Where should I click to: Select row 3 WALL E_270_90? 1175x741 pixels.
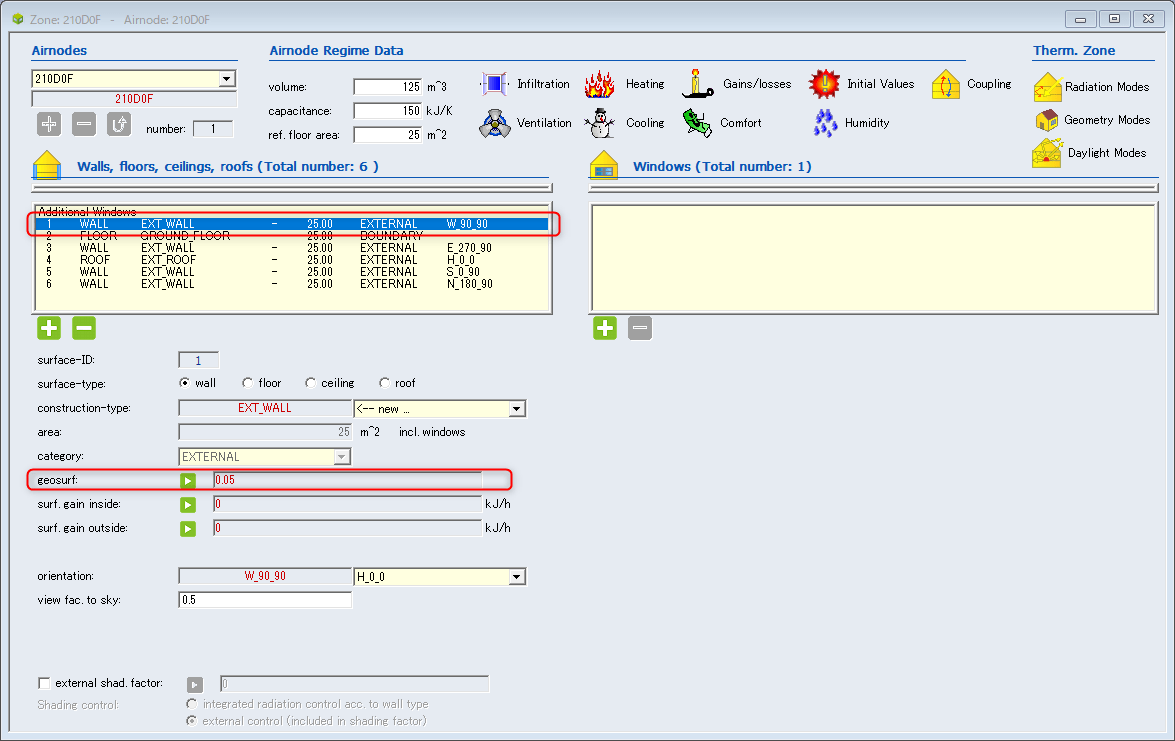tap(292, 248)
